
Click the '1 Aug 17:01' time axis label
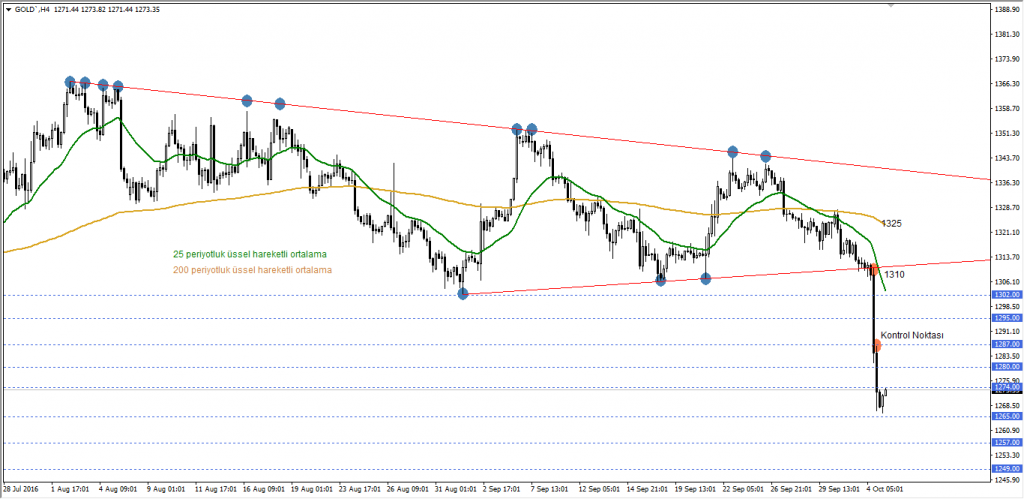coord(69,489)
